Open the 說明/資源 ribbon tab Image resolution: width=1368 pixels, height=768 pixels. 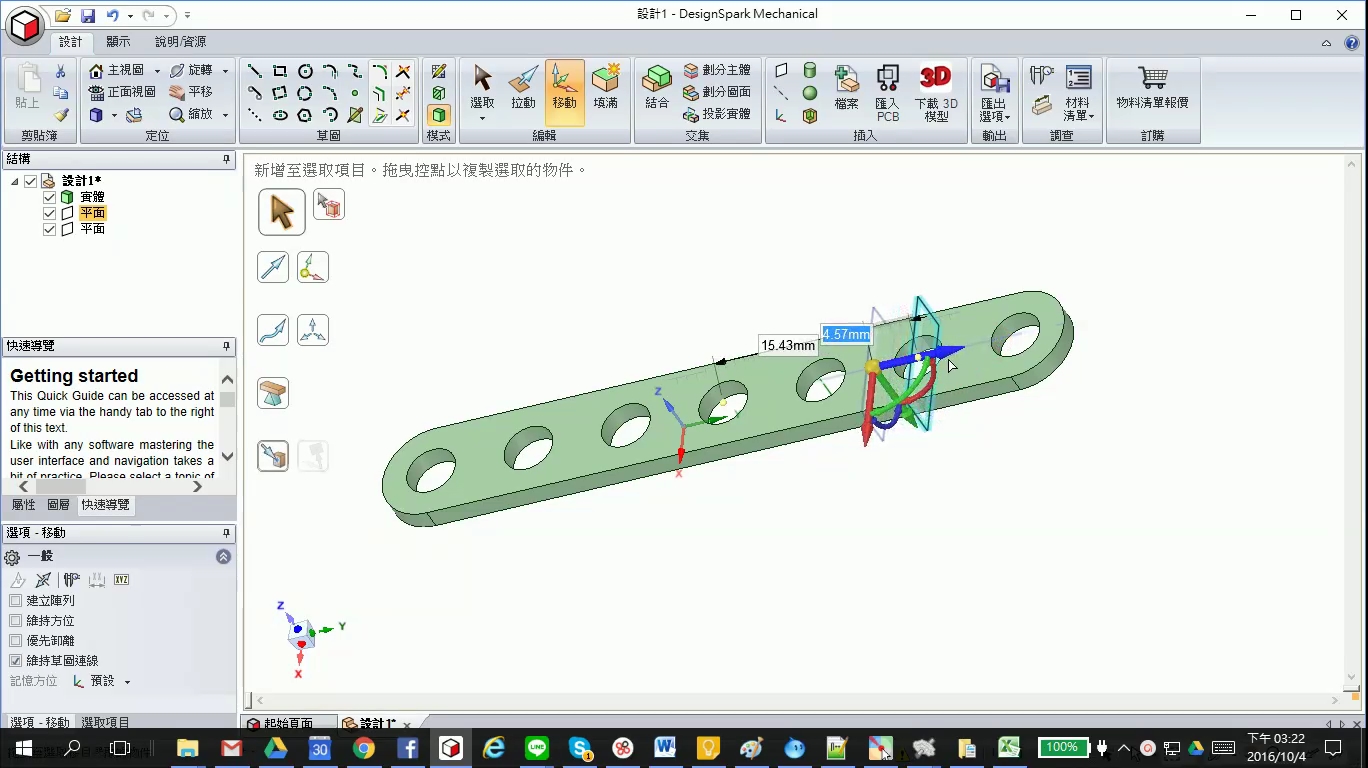point(180,42)
